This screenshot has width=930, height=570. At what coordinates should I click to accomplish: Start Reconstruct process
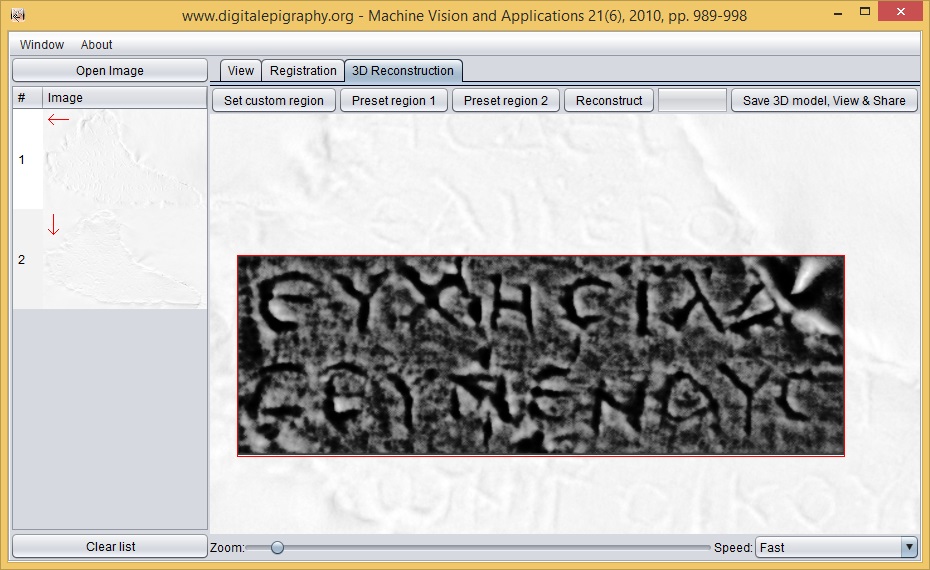tap(609, 100)
